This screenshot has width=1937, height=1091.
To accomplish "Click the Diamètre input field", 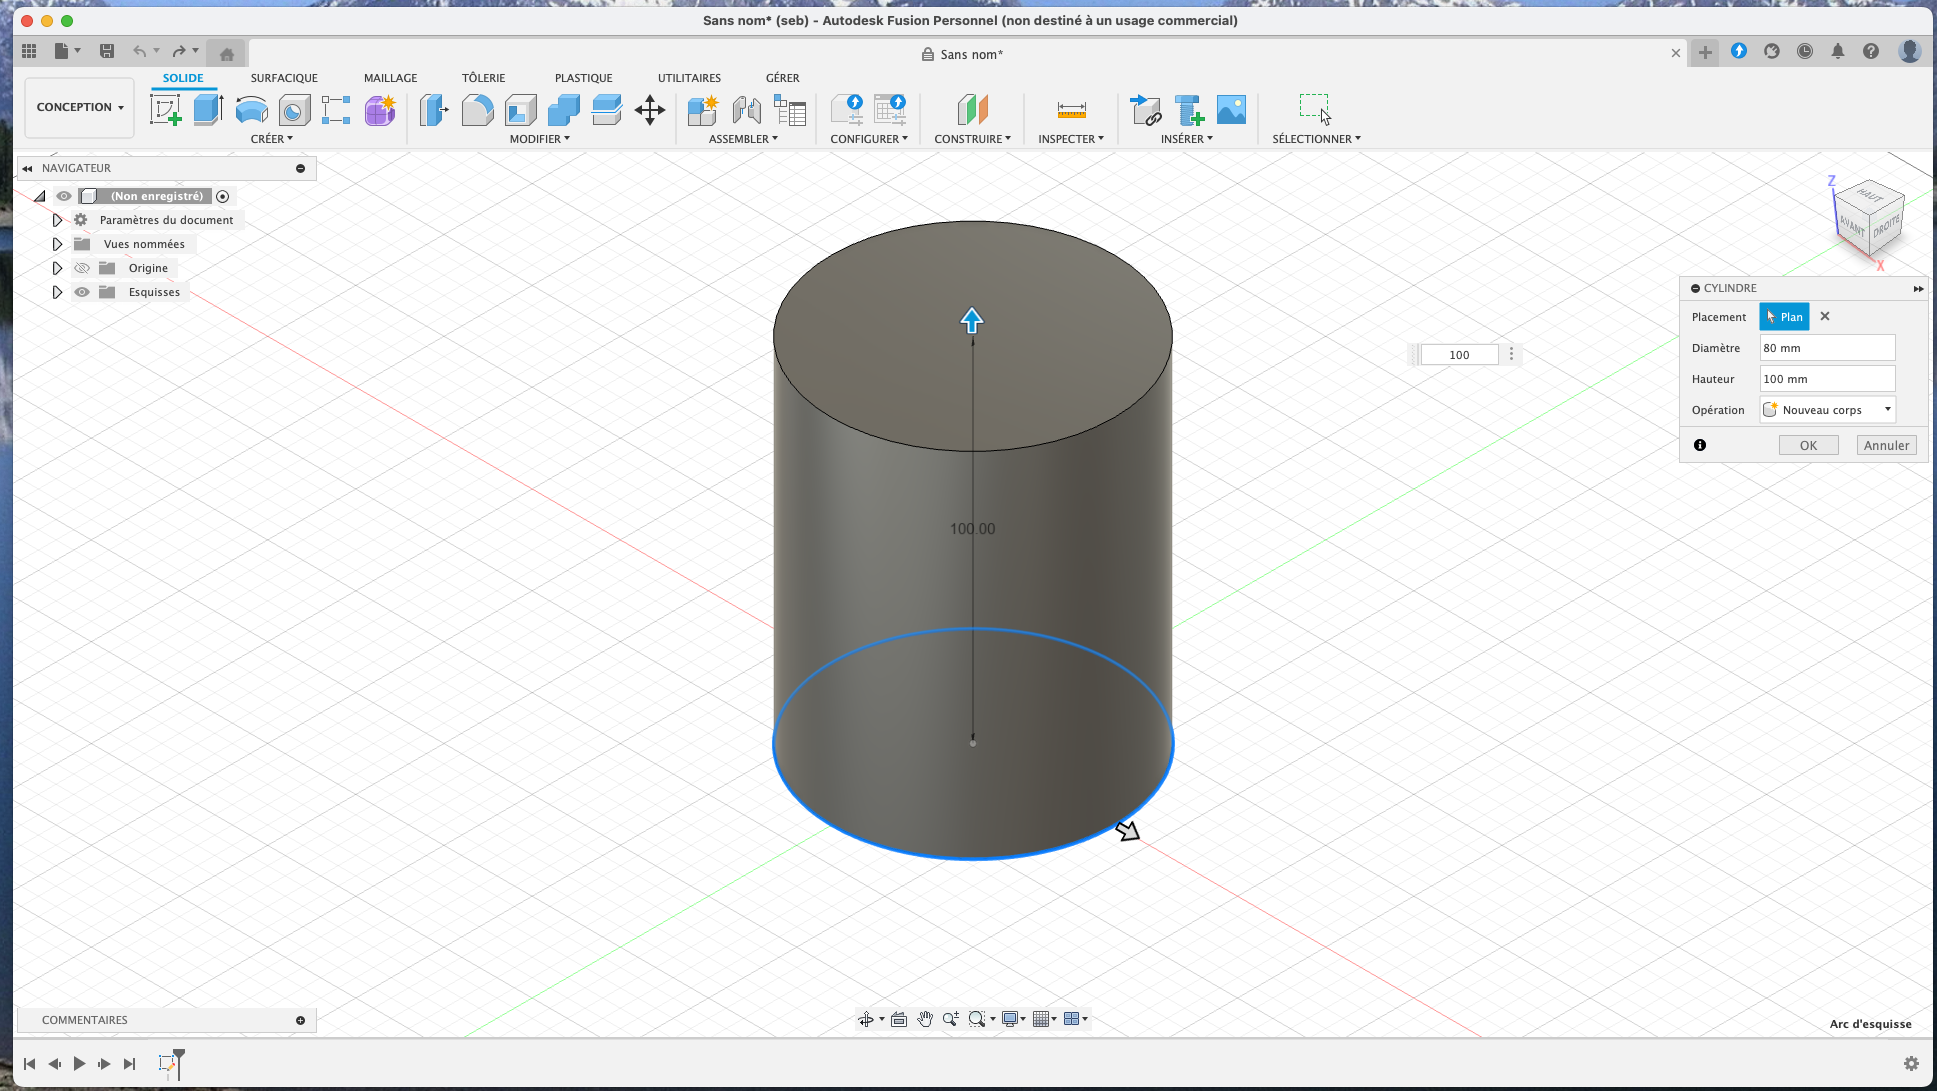I will 1826,348.
